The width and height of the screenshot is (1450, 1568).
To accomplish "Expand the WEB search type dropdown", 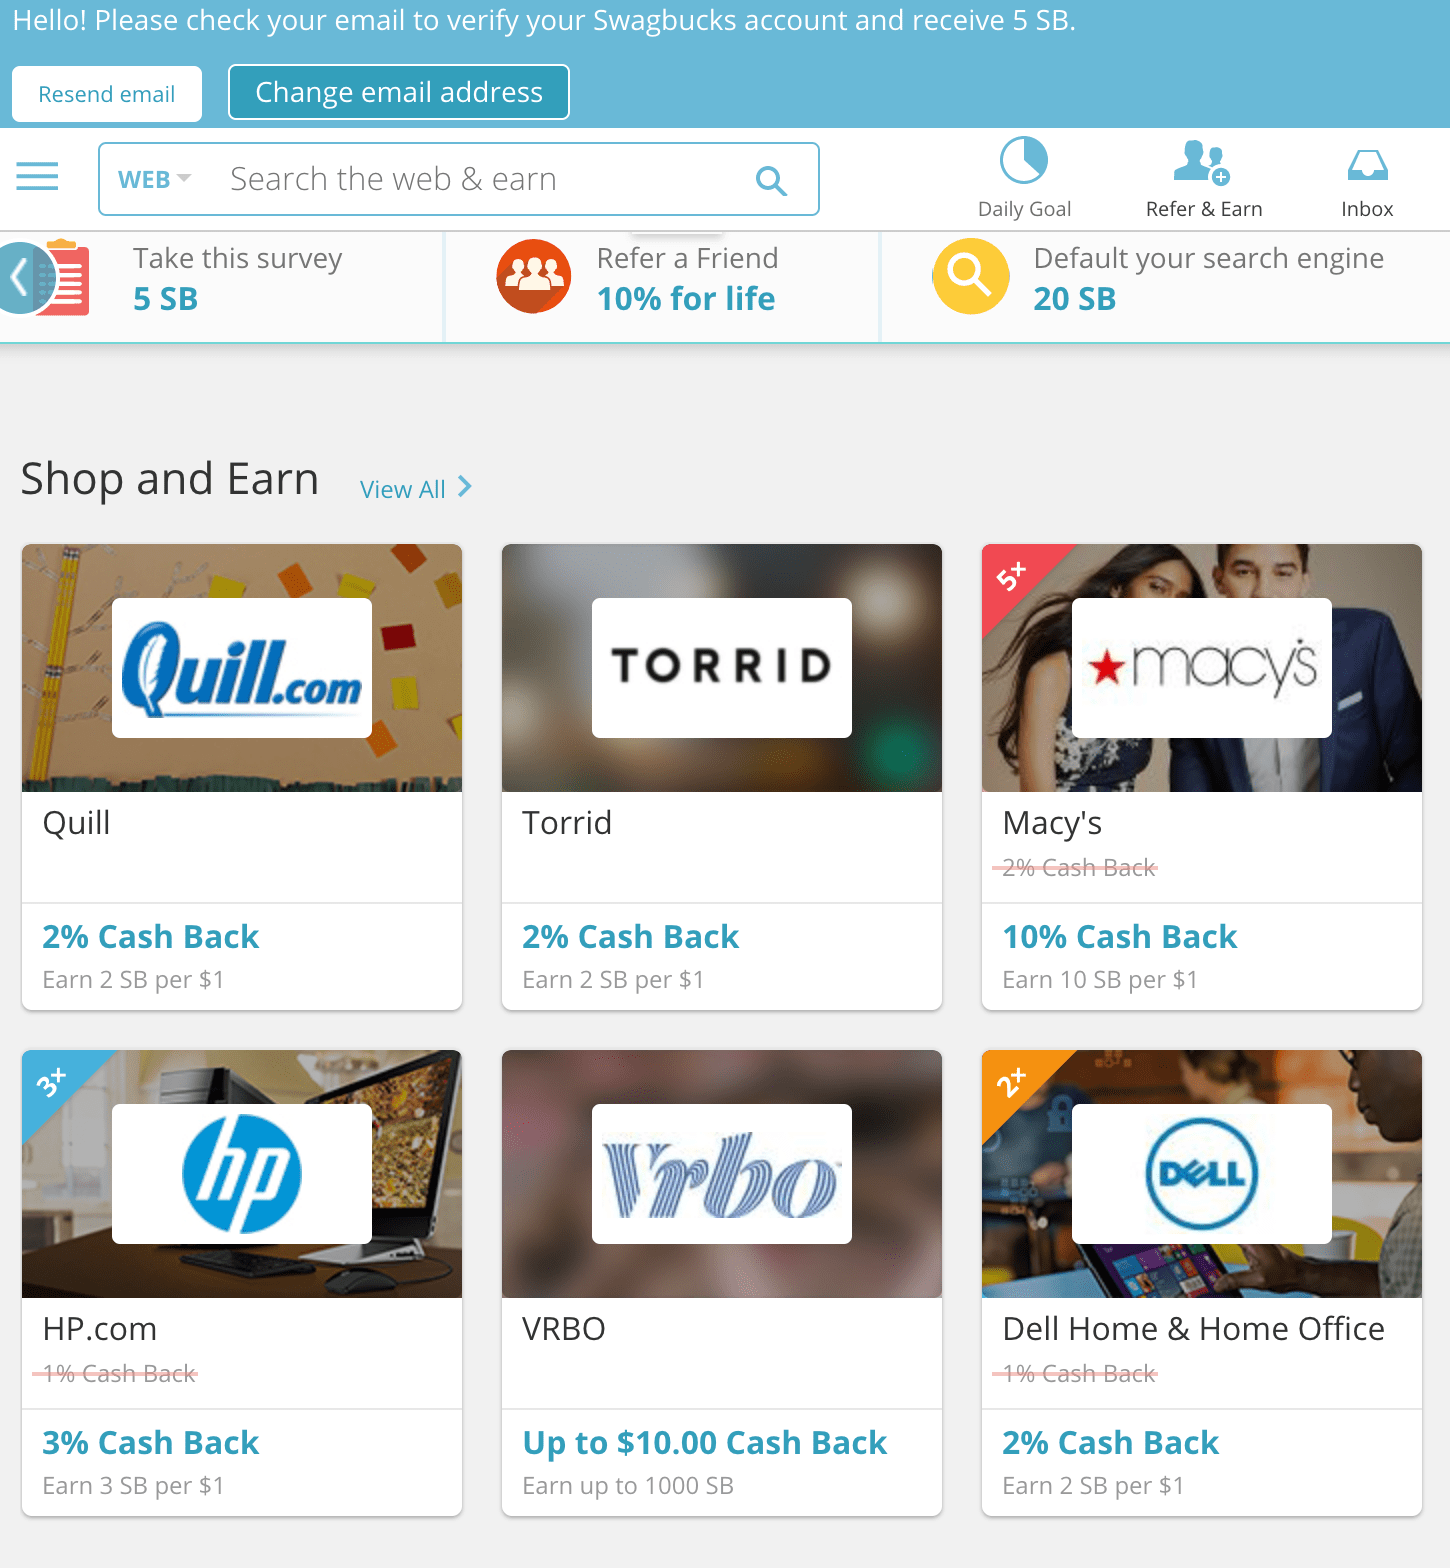I will click(x=154, y=180).
